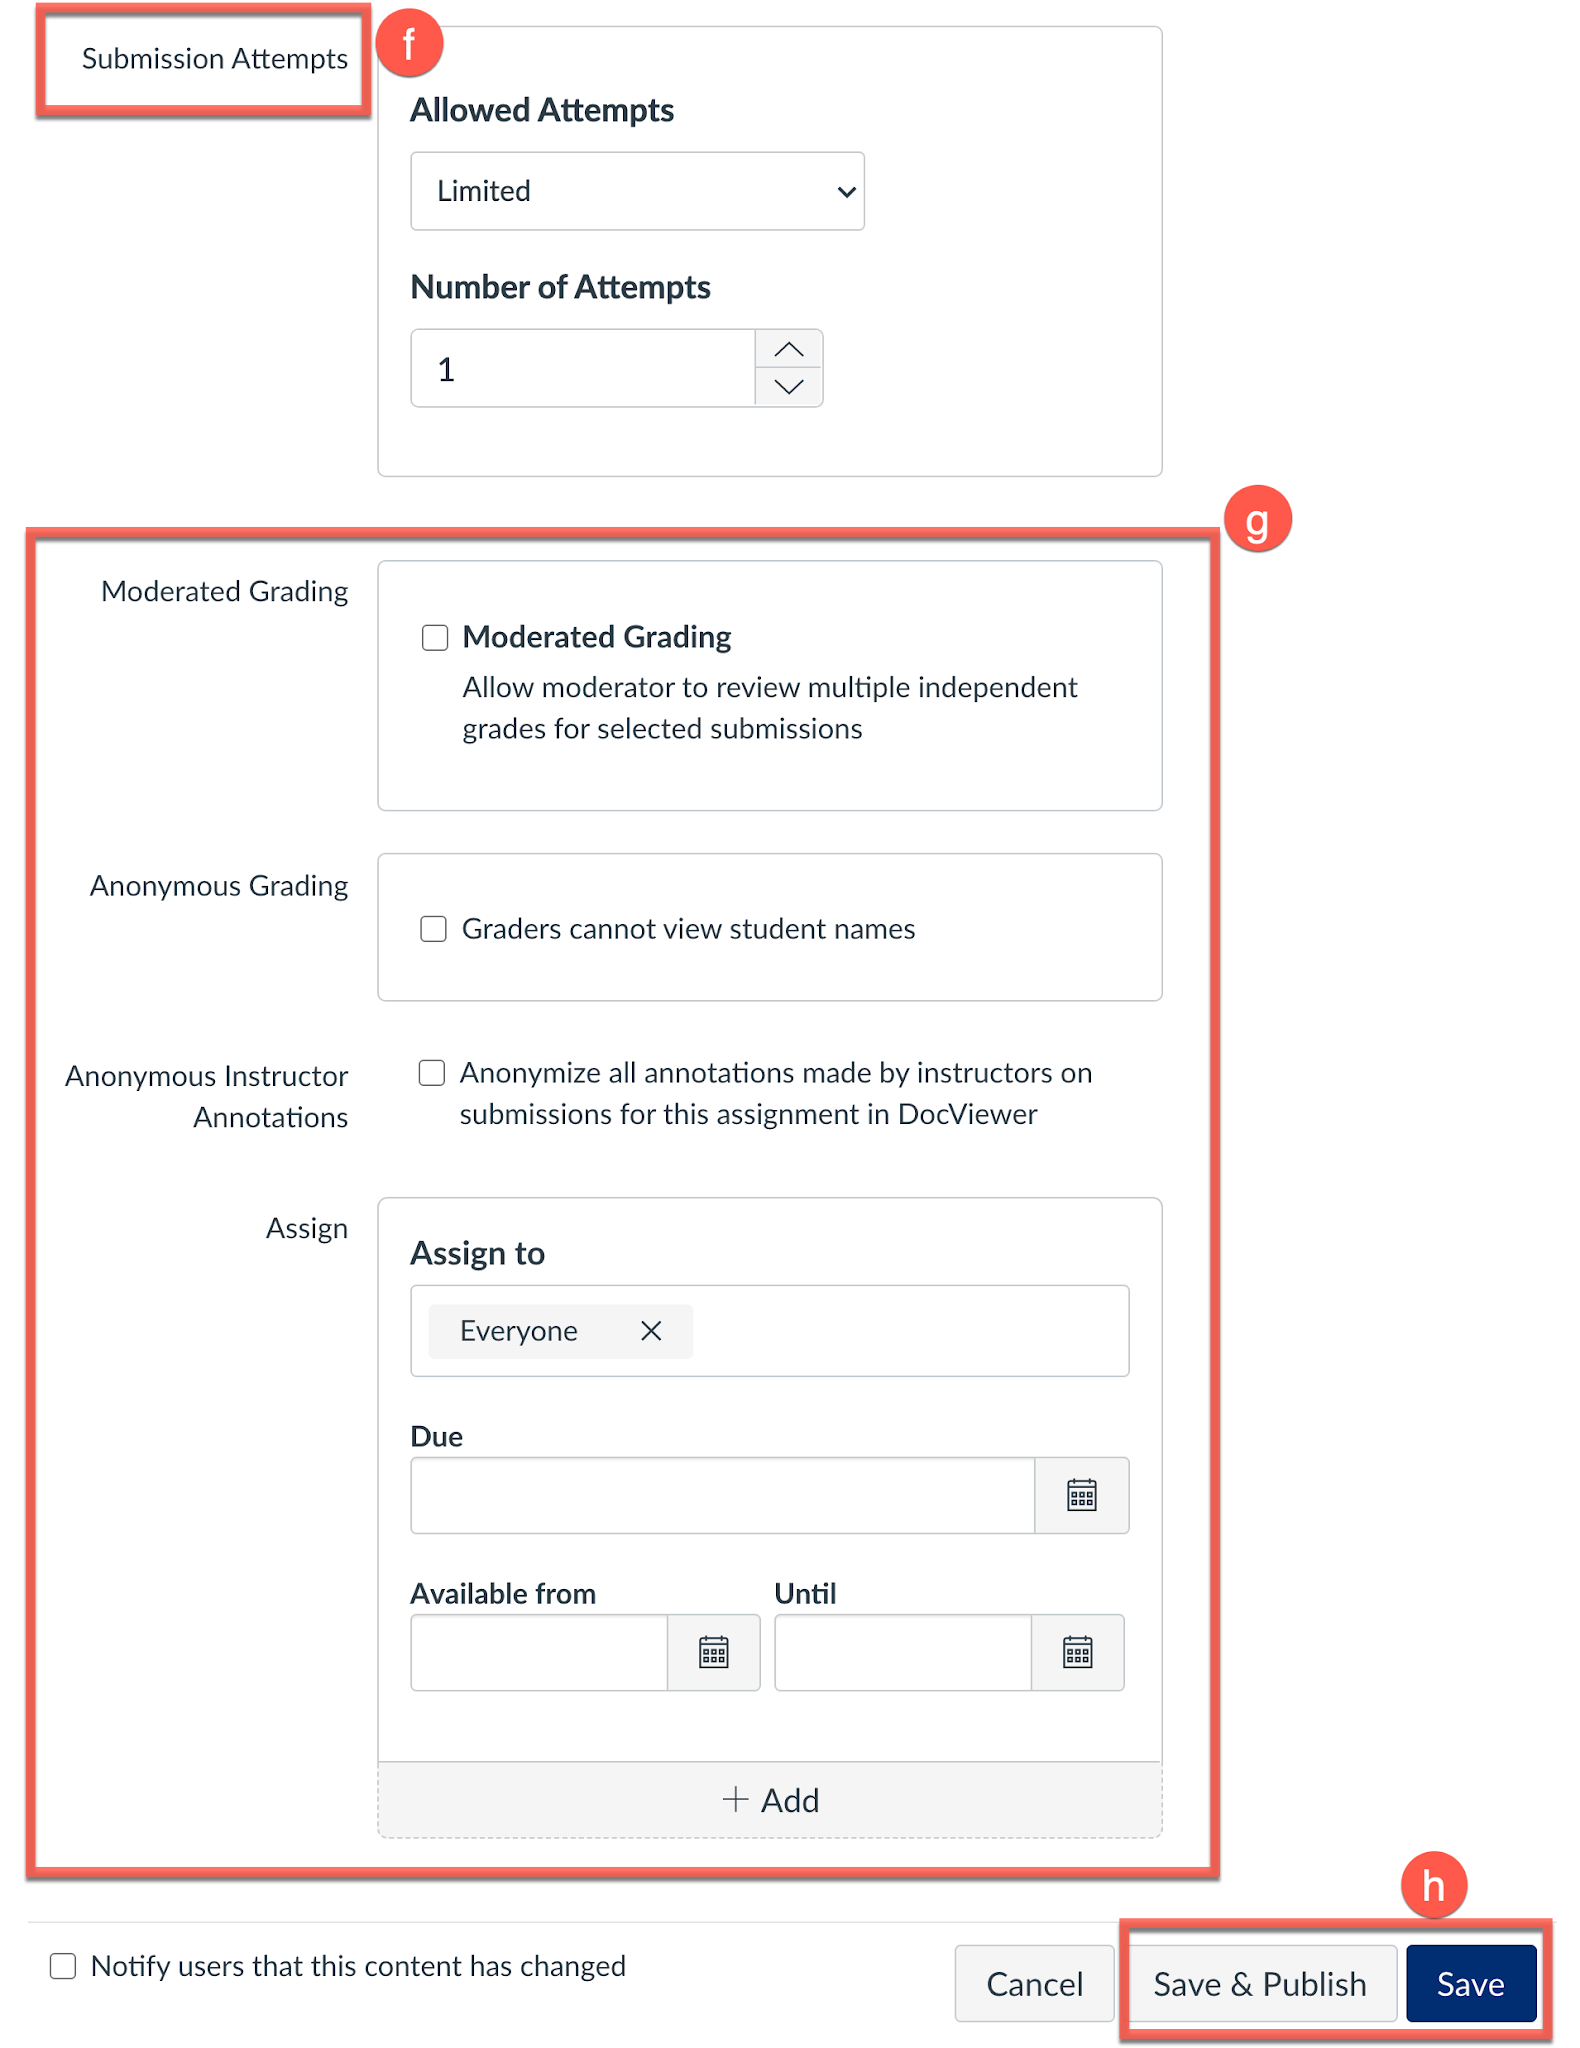Check Graders cannot view student names
The height and width of the screenshot is (2048, 1580).
[x=433, y=929]
